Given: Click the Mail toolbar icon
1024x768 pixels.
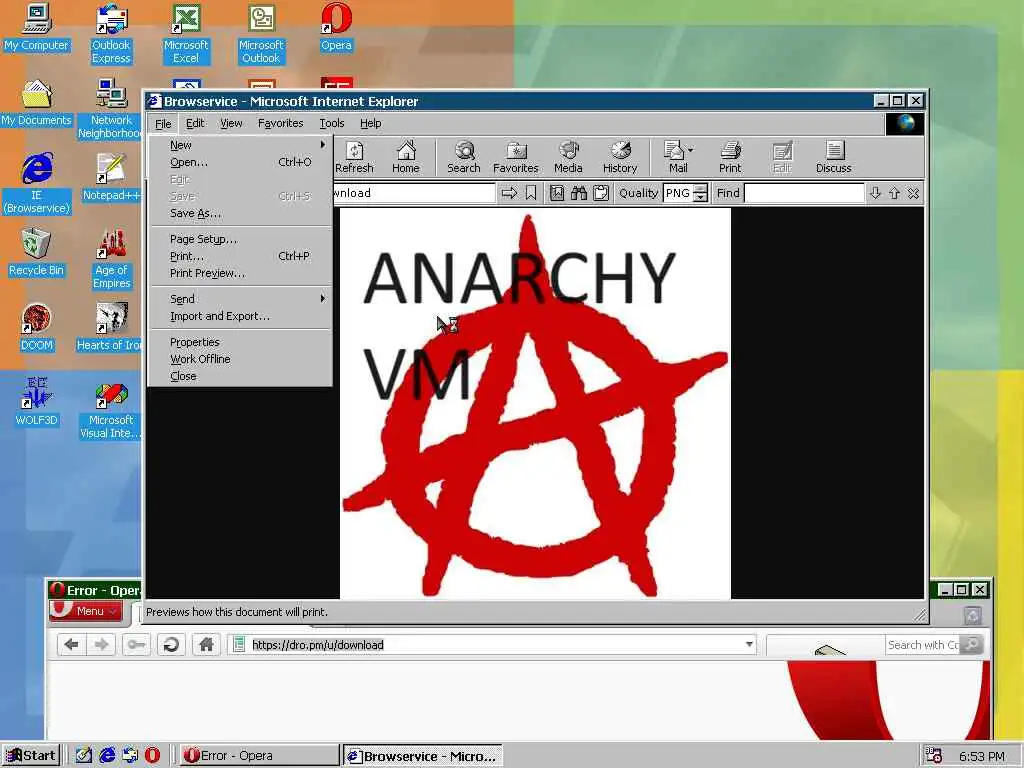Looking at the screenshot, I should [x=675, y=157].
